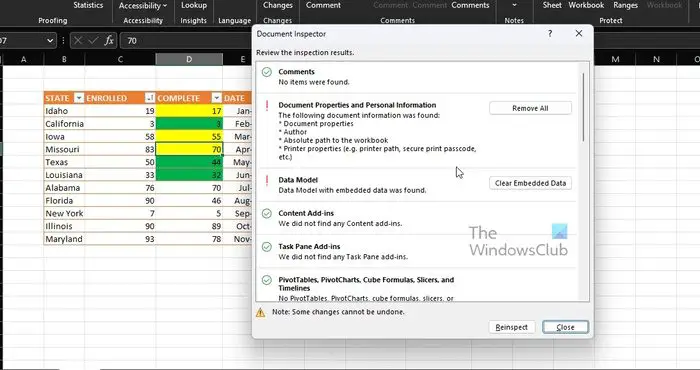
Task: Select the Illinois cell
Action: [64, 226]
